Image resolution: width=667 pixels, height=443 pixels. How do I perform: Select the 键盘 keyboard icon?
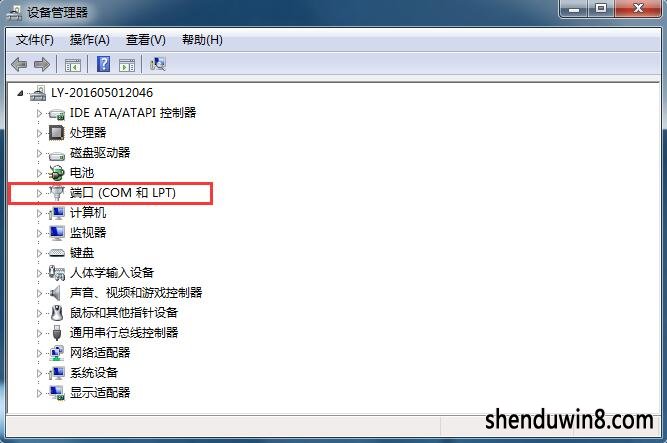[56, 253]
